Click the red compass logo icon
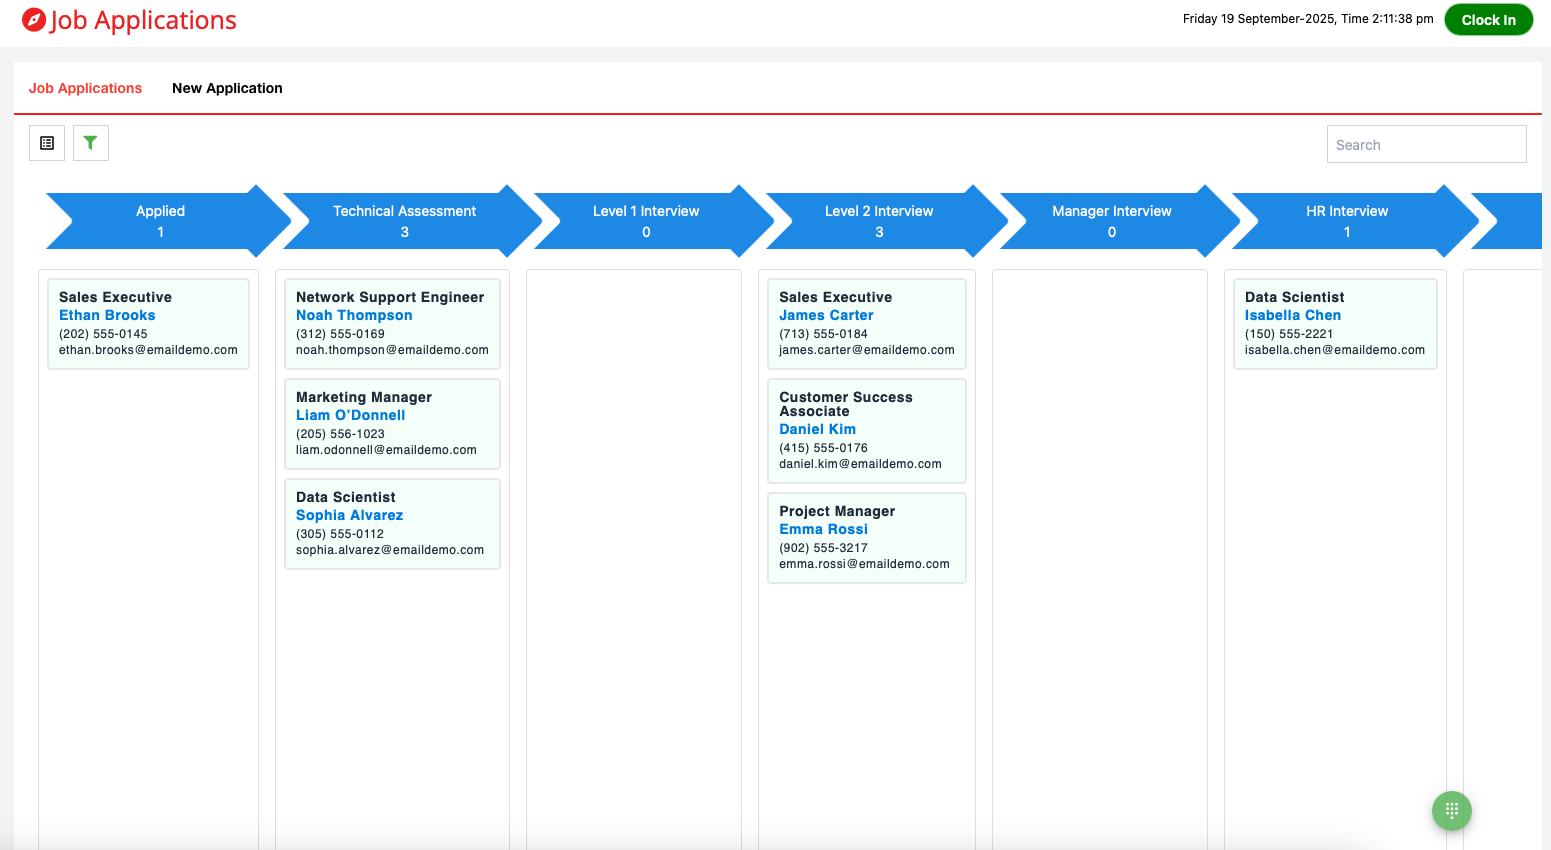The image size is (1551, 850). (34, 20)
